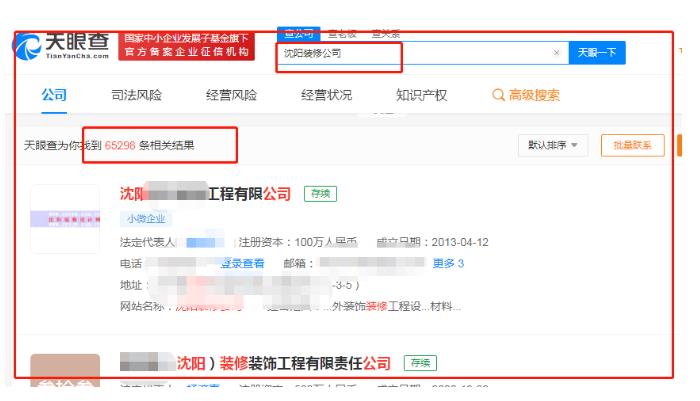Click 存续 tag of second company
Screen dimensions: 700x401
click(420, 363)
